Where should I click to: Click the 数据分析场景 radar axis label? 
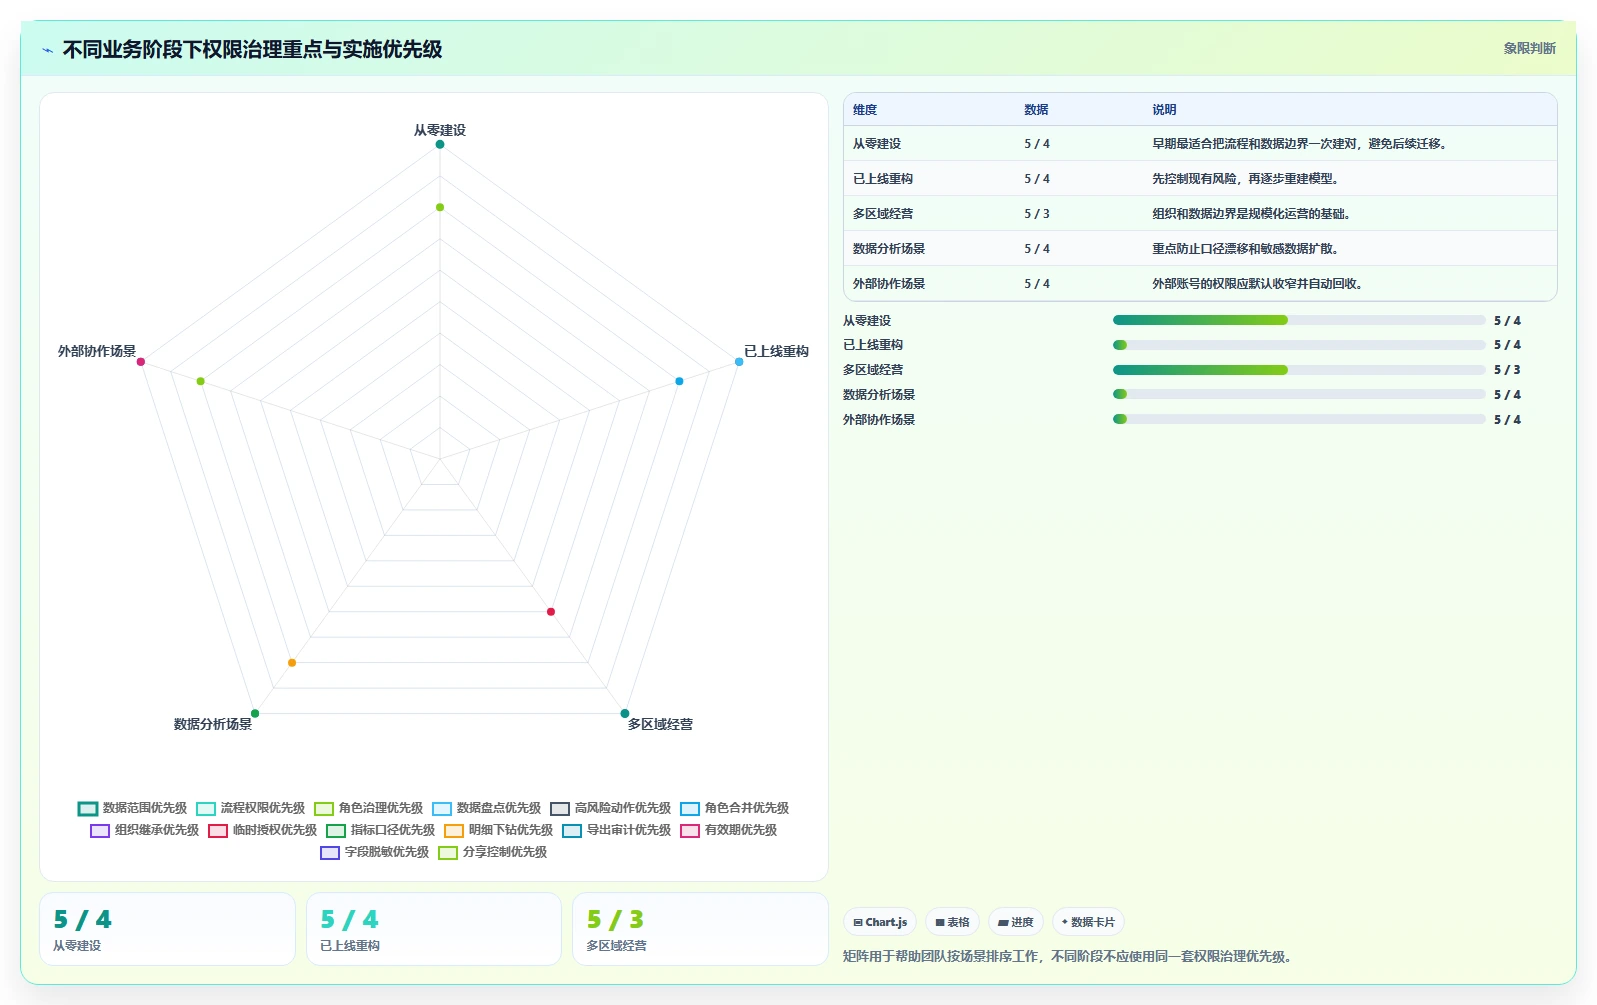213,724
